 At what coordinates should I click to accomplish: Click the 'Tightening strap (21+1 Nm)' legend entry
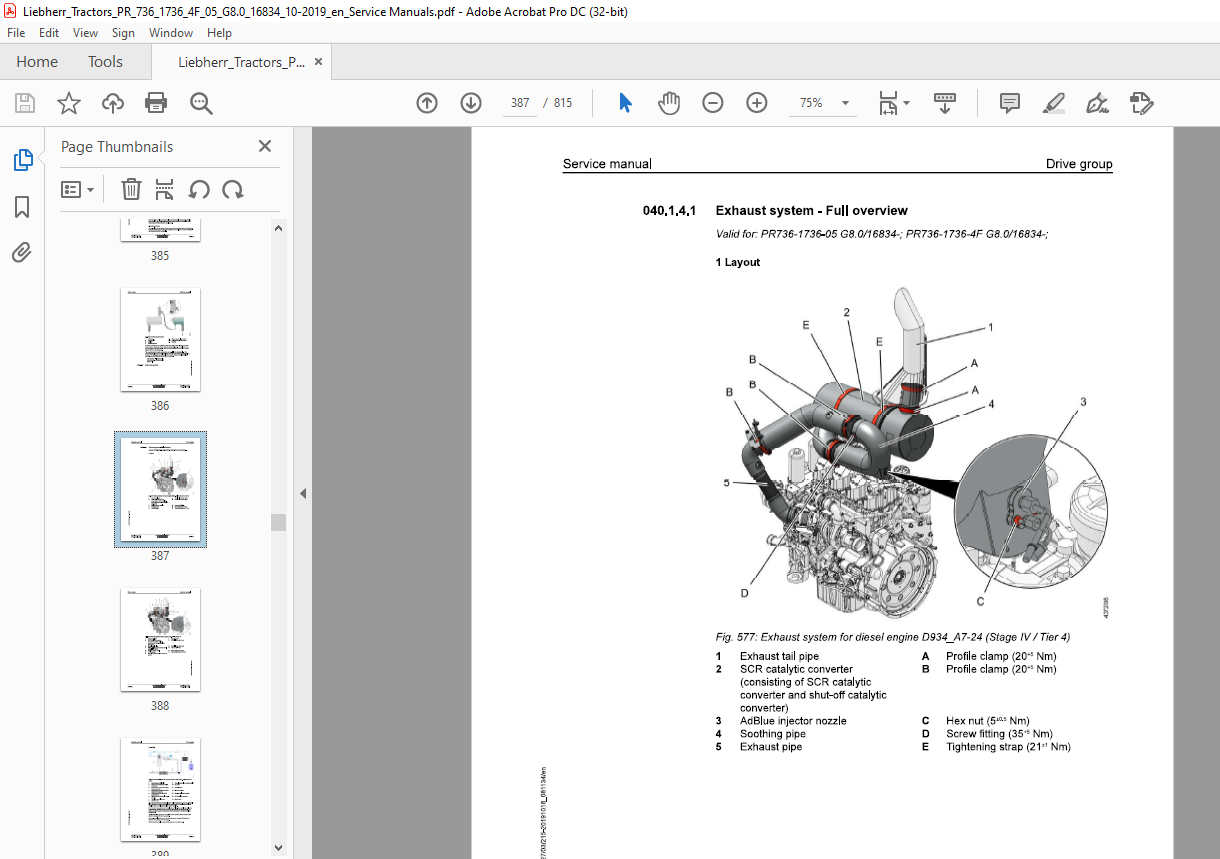pos(1008,747)
